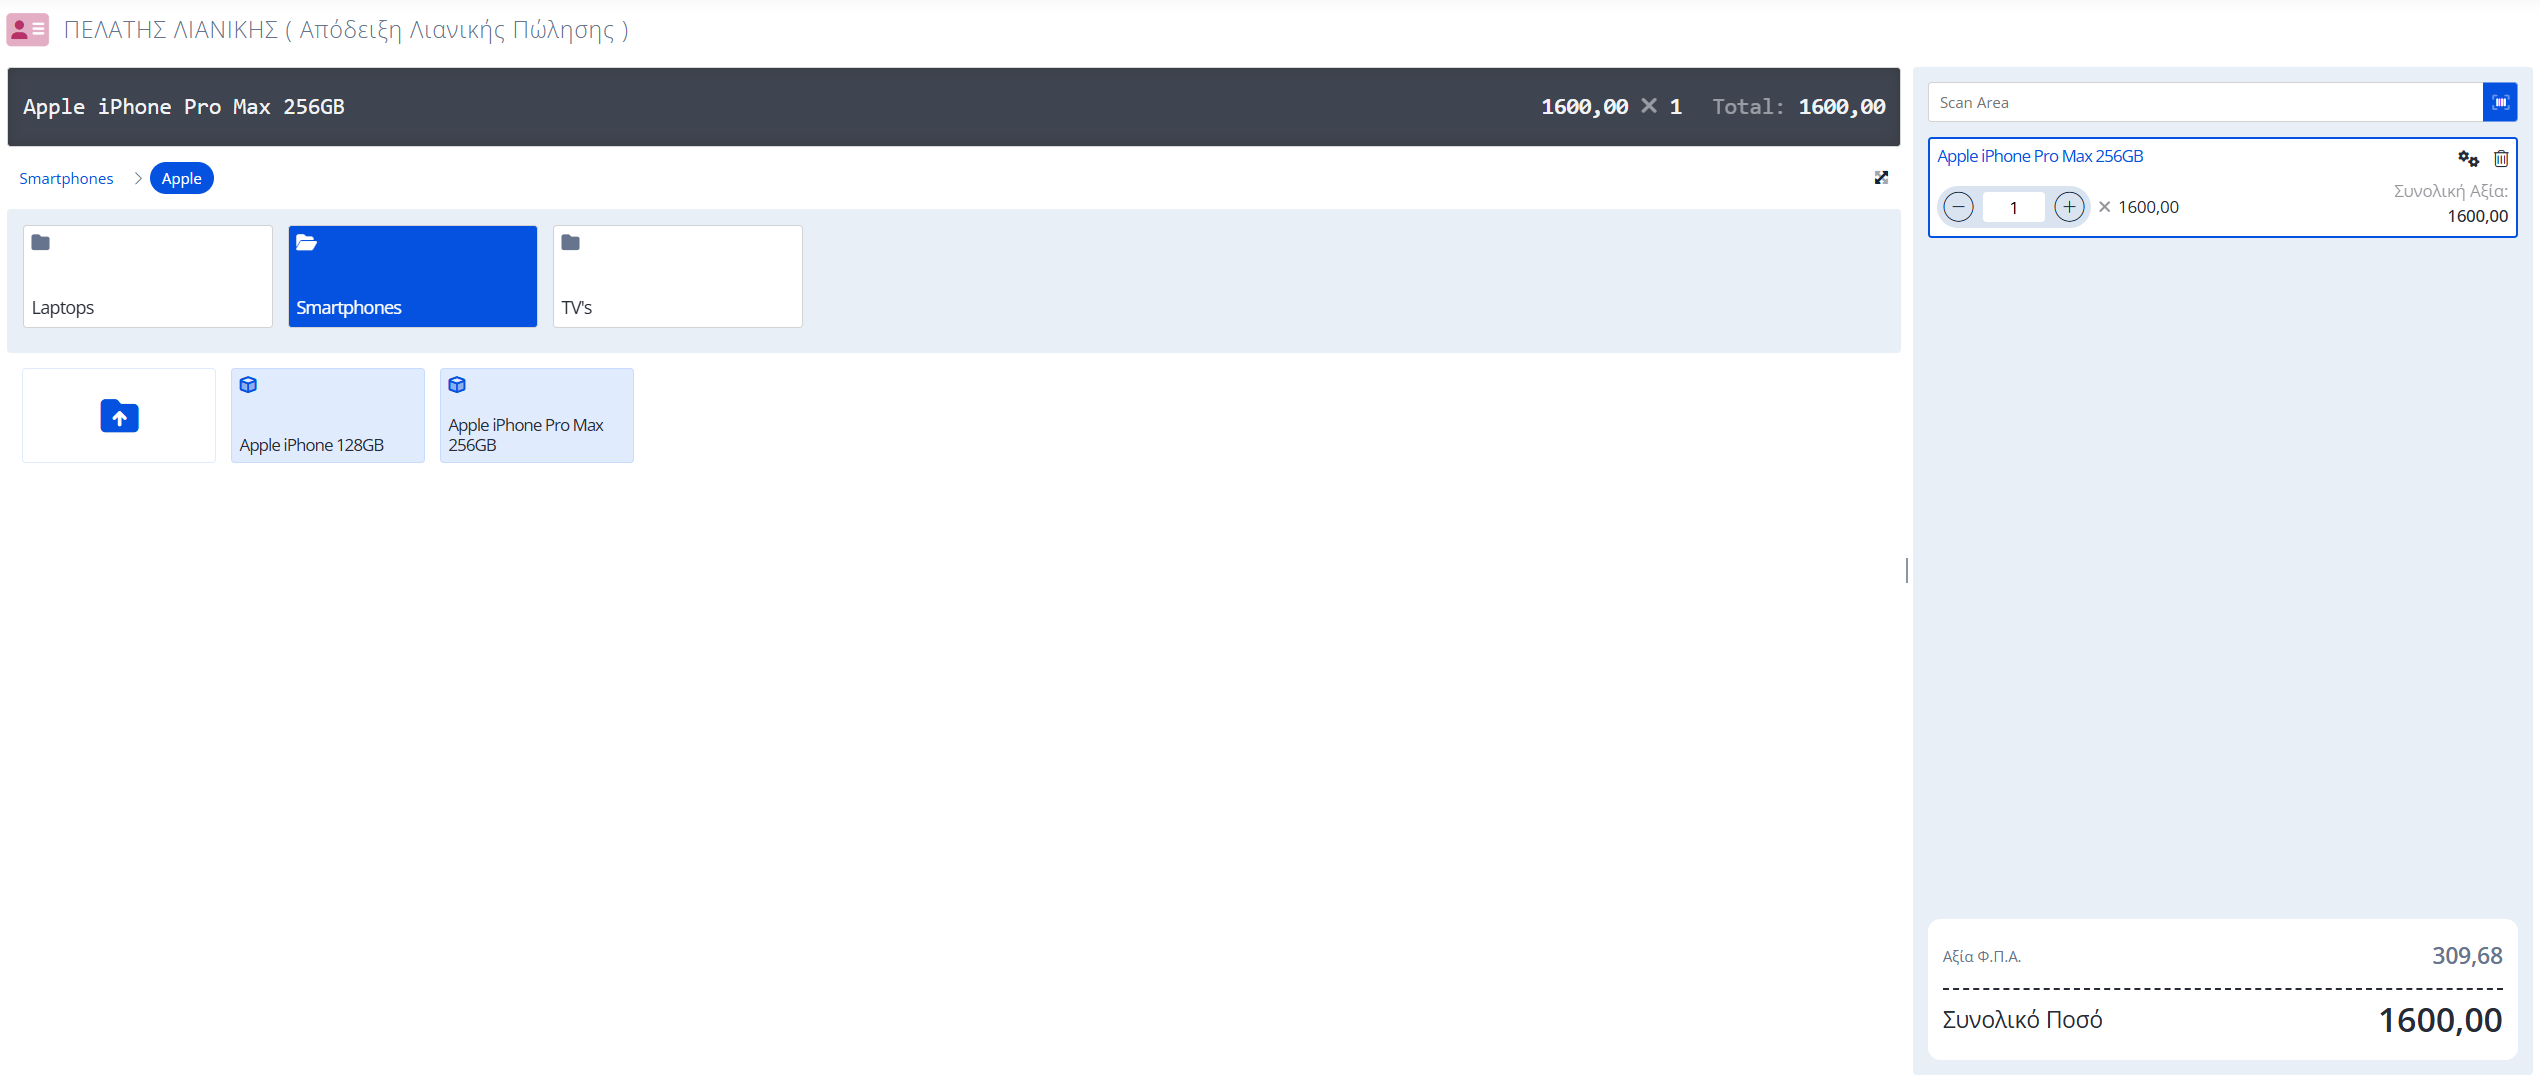The image size is (2540, 1078).
Task: Click the breadcrumb chevron separator
Action: (x=138, y=178)
